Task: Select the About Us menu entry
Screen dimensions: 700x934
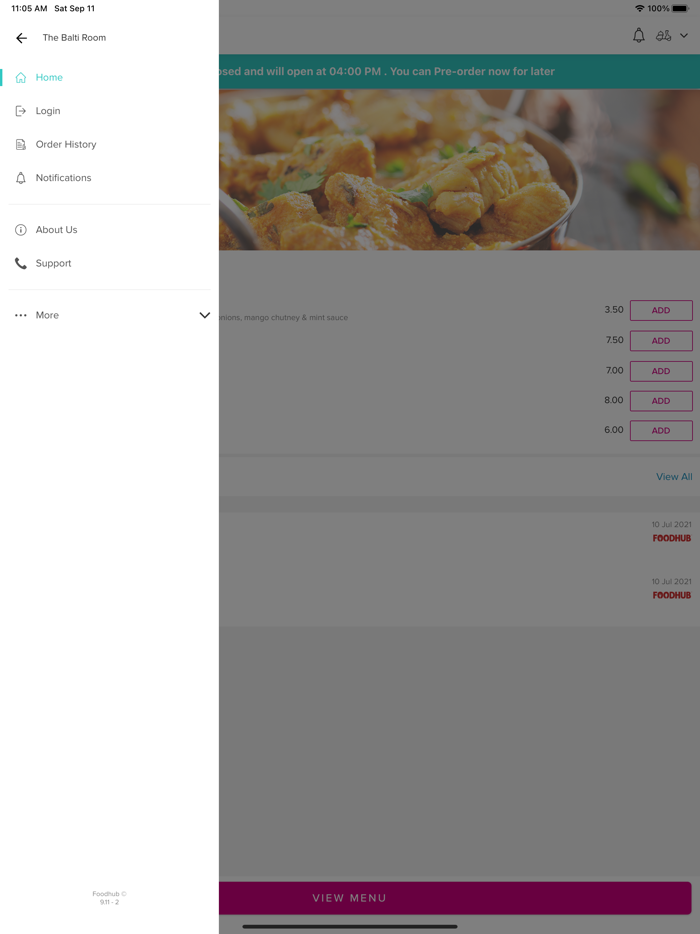Action: click(x=57, y=230)
